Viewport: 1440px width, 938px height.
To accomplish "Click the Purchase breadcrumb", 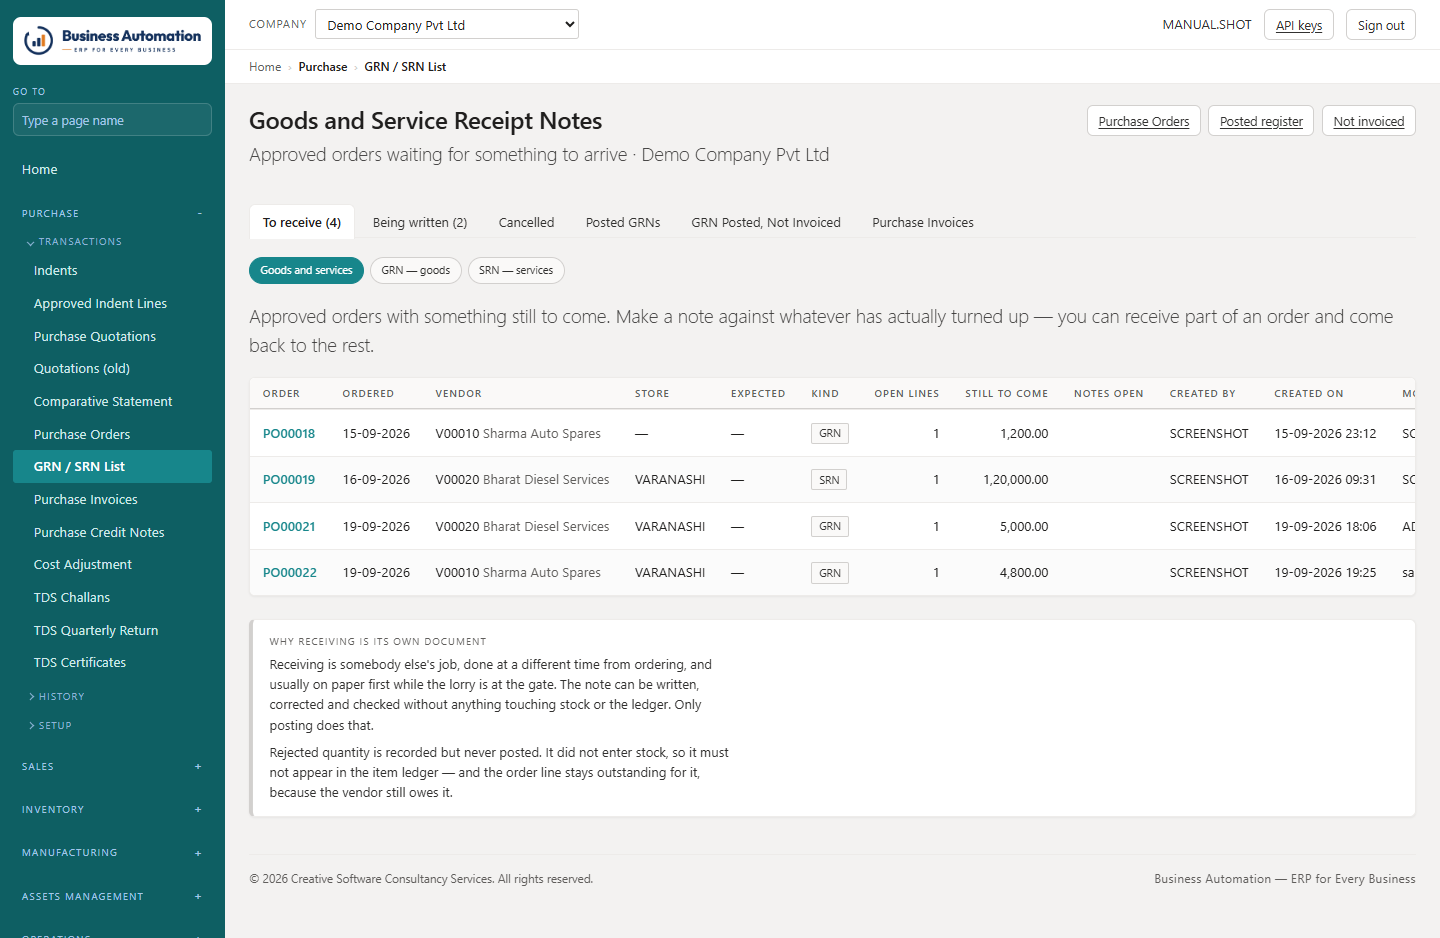I will 323,67.
